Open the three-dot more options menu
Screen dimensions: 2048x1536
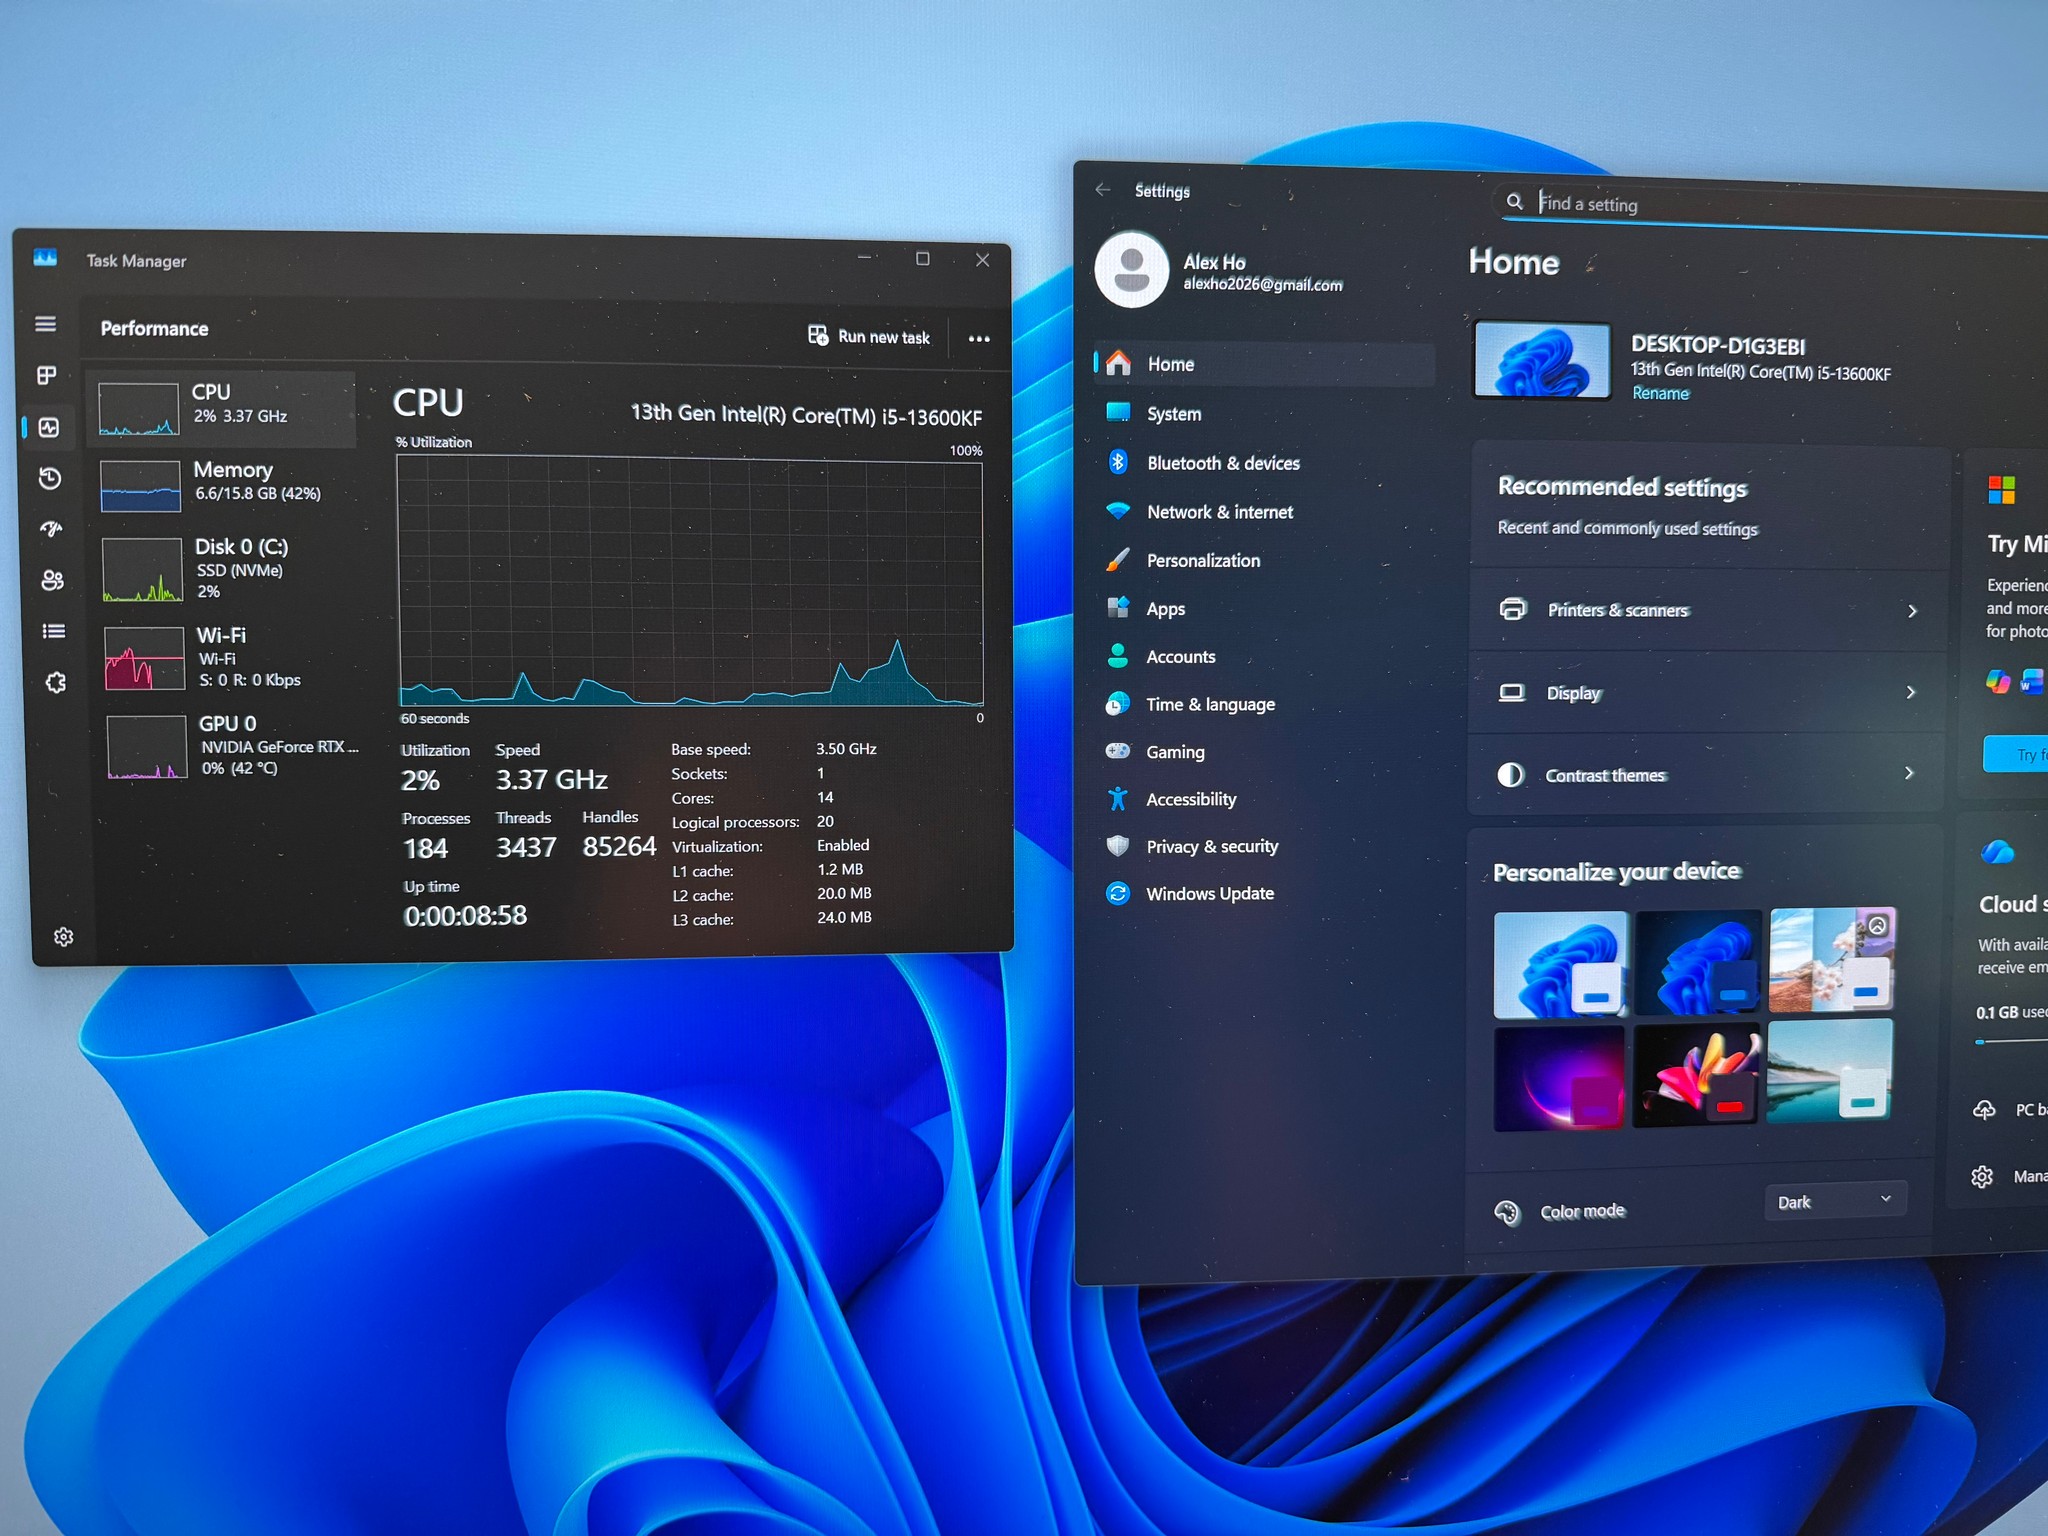(979, 339)
